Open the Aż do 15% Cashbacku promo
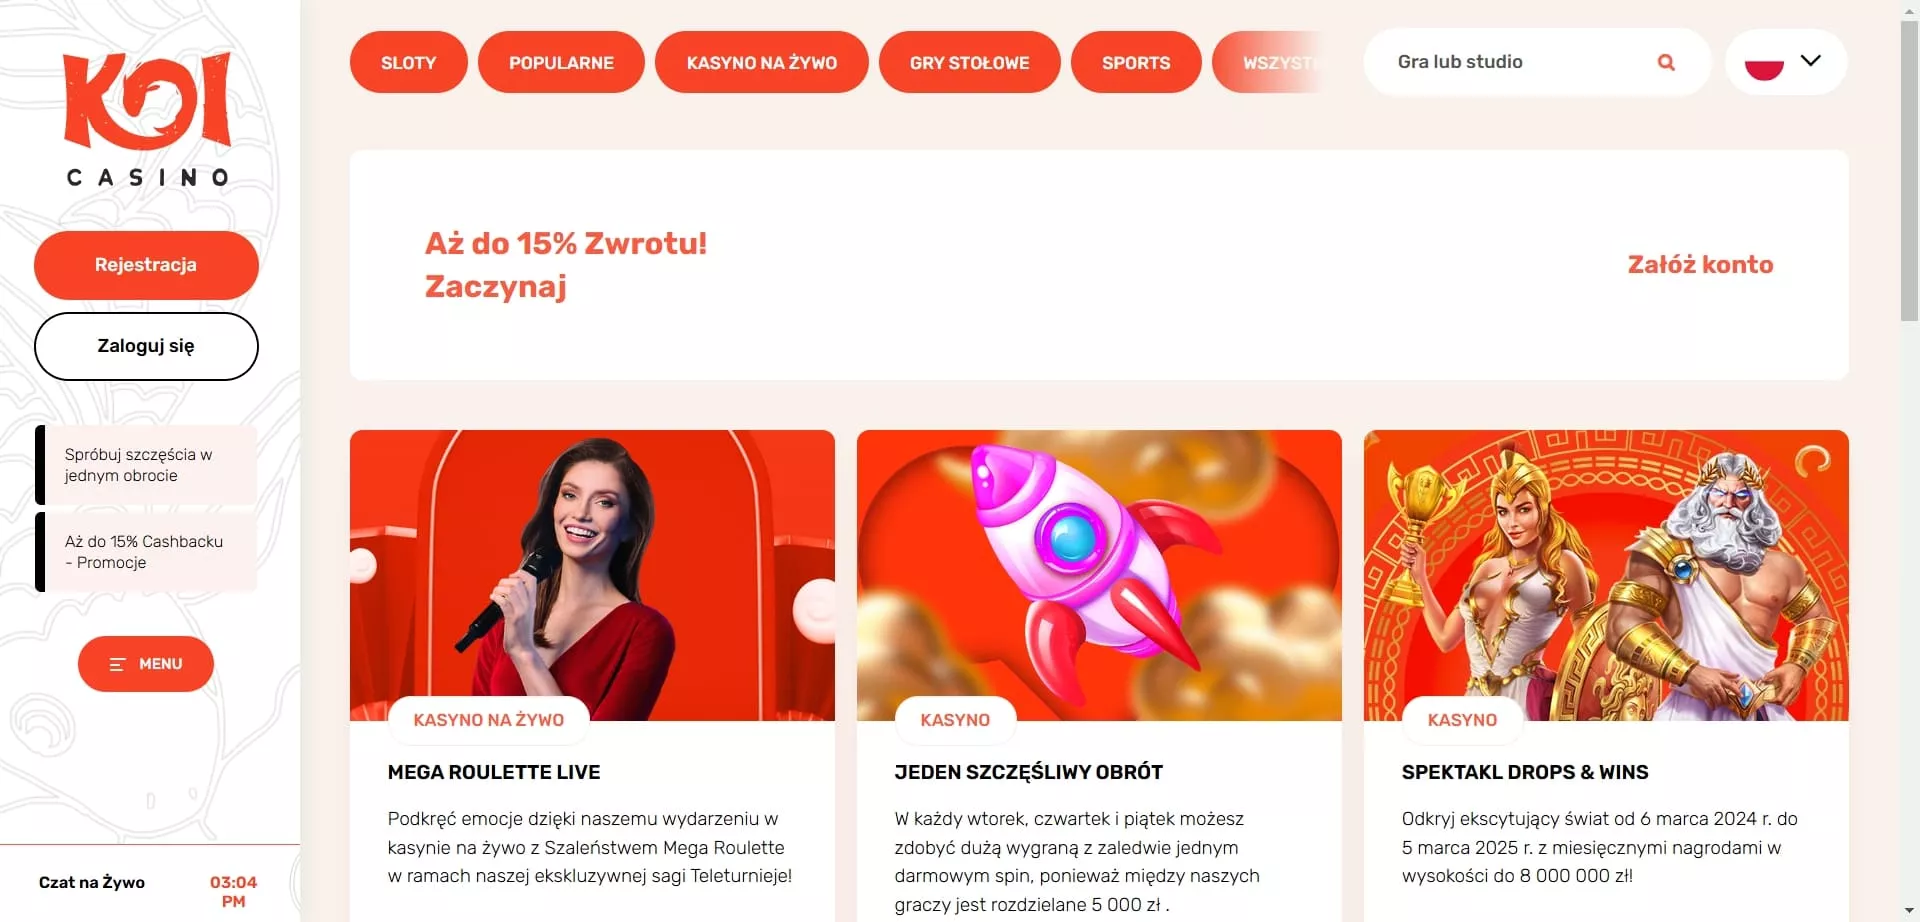 146,552
